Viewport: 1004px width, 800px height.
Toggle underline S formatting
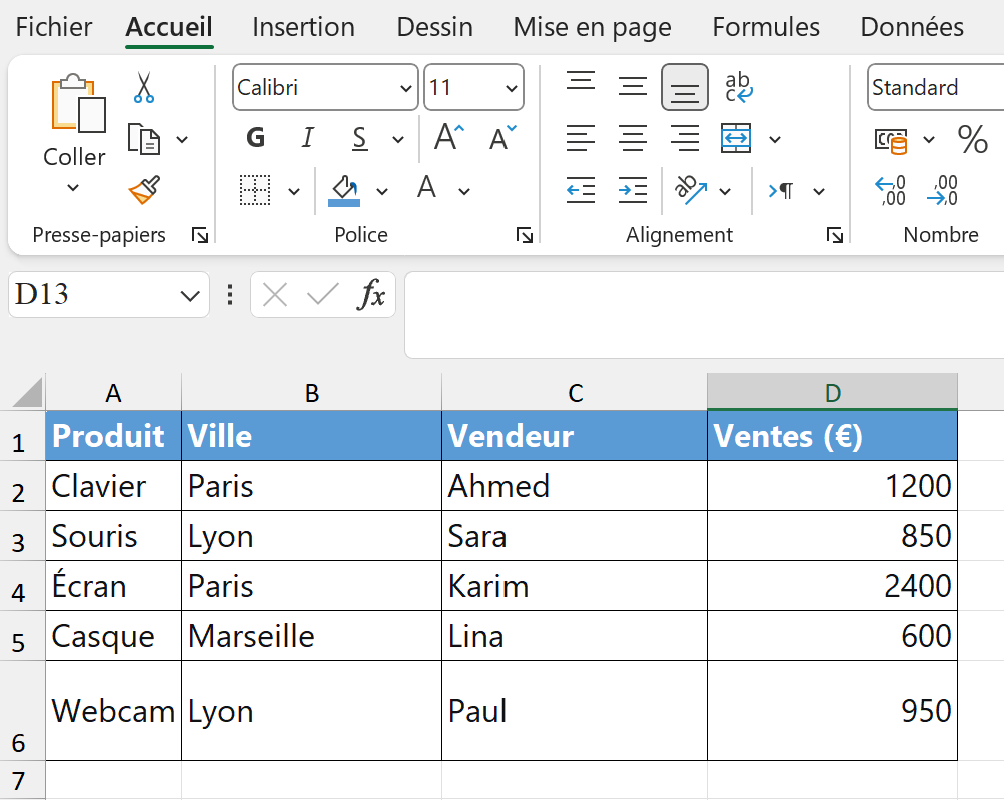click(360, 138)
